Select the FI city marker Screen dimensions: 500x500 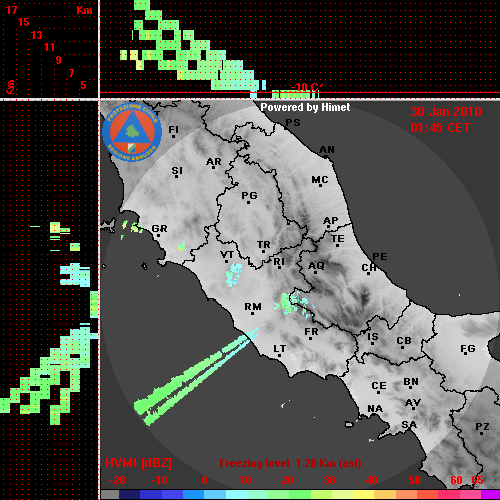(x=173, y=131)
